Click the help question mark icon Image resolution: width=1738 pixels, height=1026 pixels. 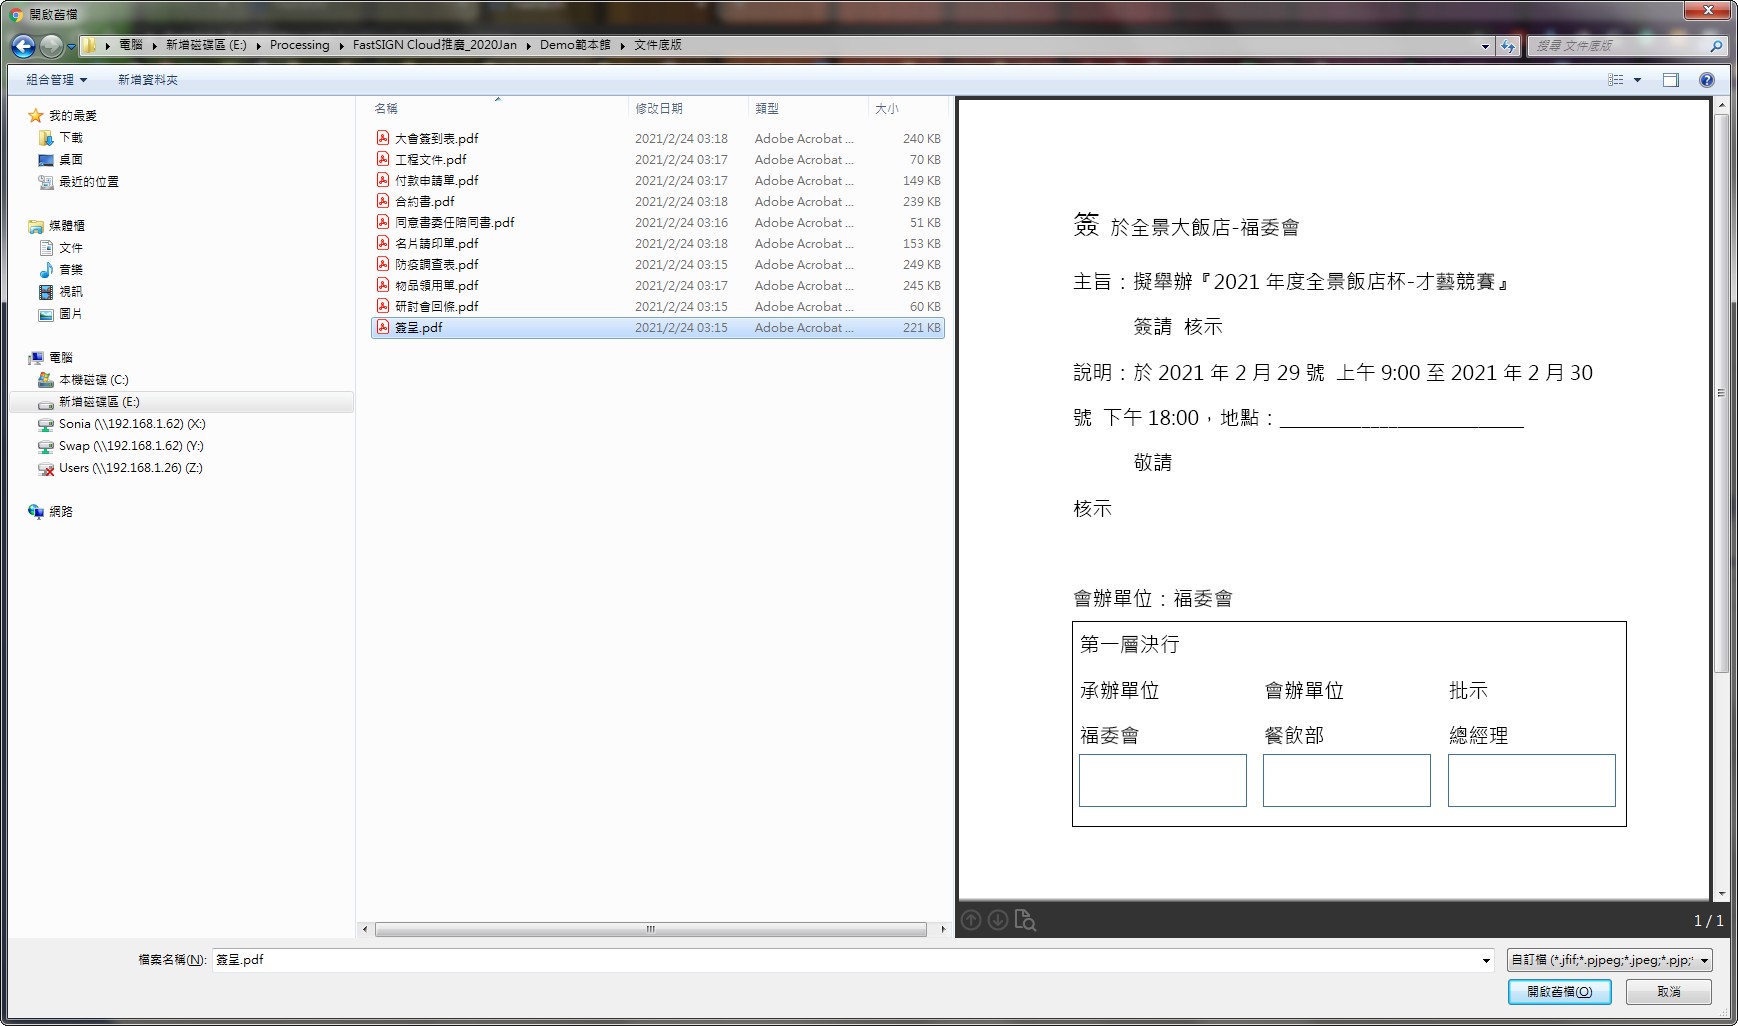click(1707, 80)
